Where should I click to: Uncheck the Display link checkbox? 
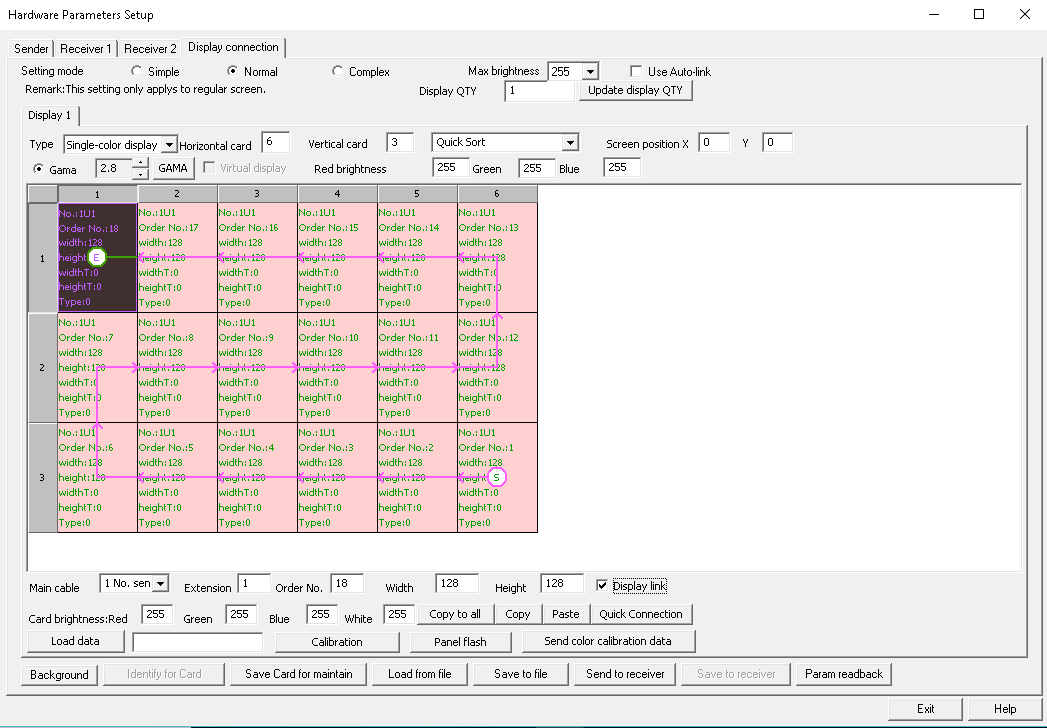[602, 586]
